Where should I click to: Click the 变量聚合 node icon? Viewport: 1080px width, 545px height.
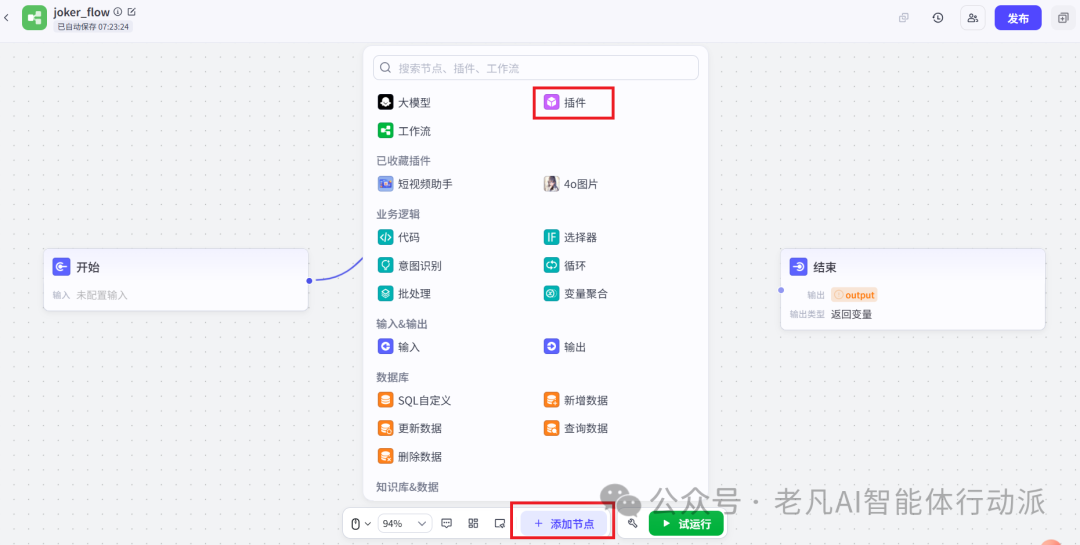click(551, 294)
